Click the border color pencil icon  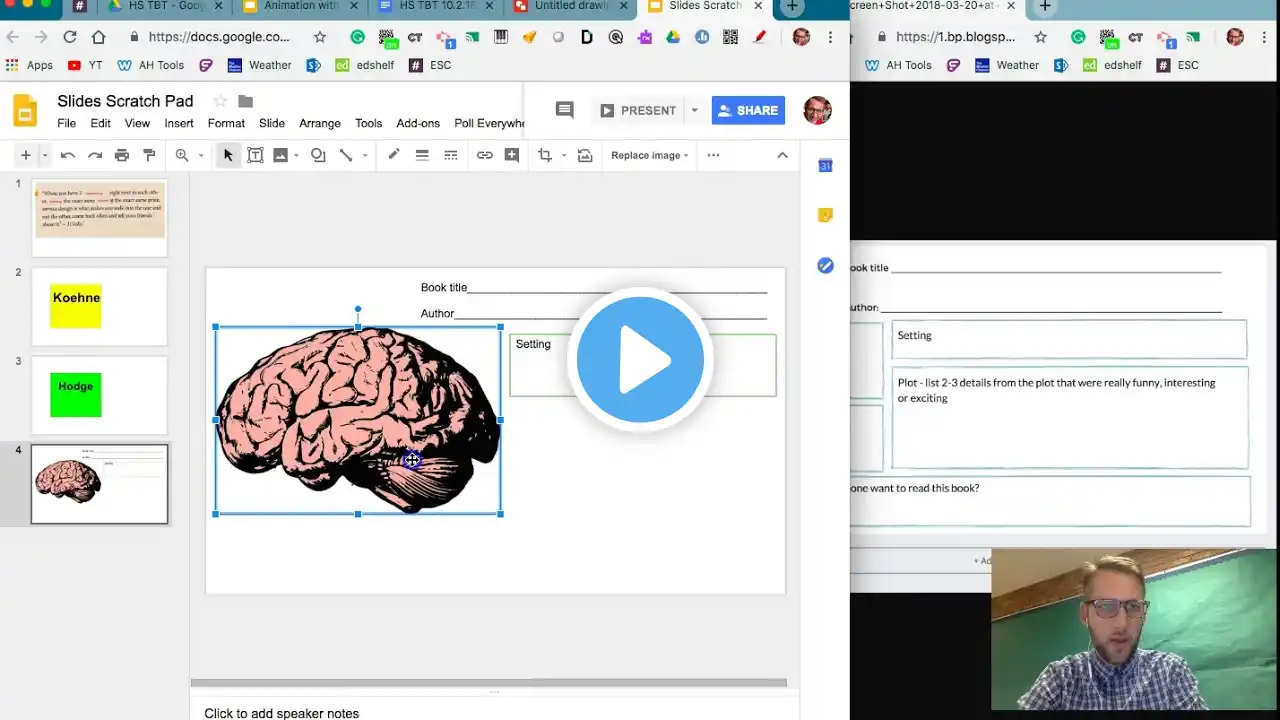click(394, 155)
